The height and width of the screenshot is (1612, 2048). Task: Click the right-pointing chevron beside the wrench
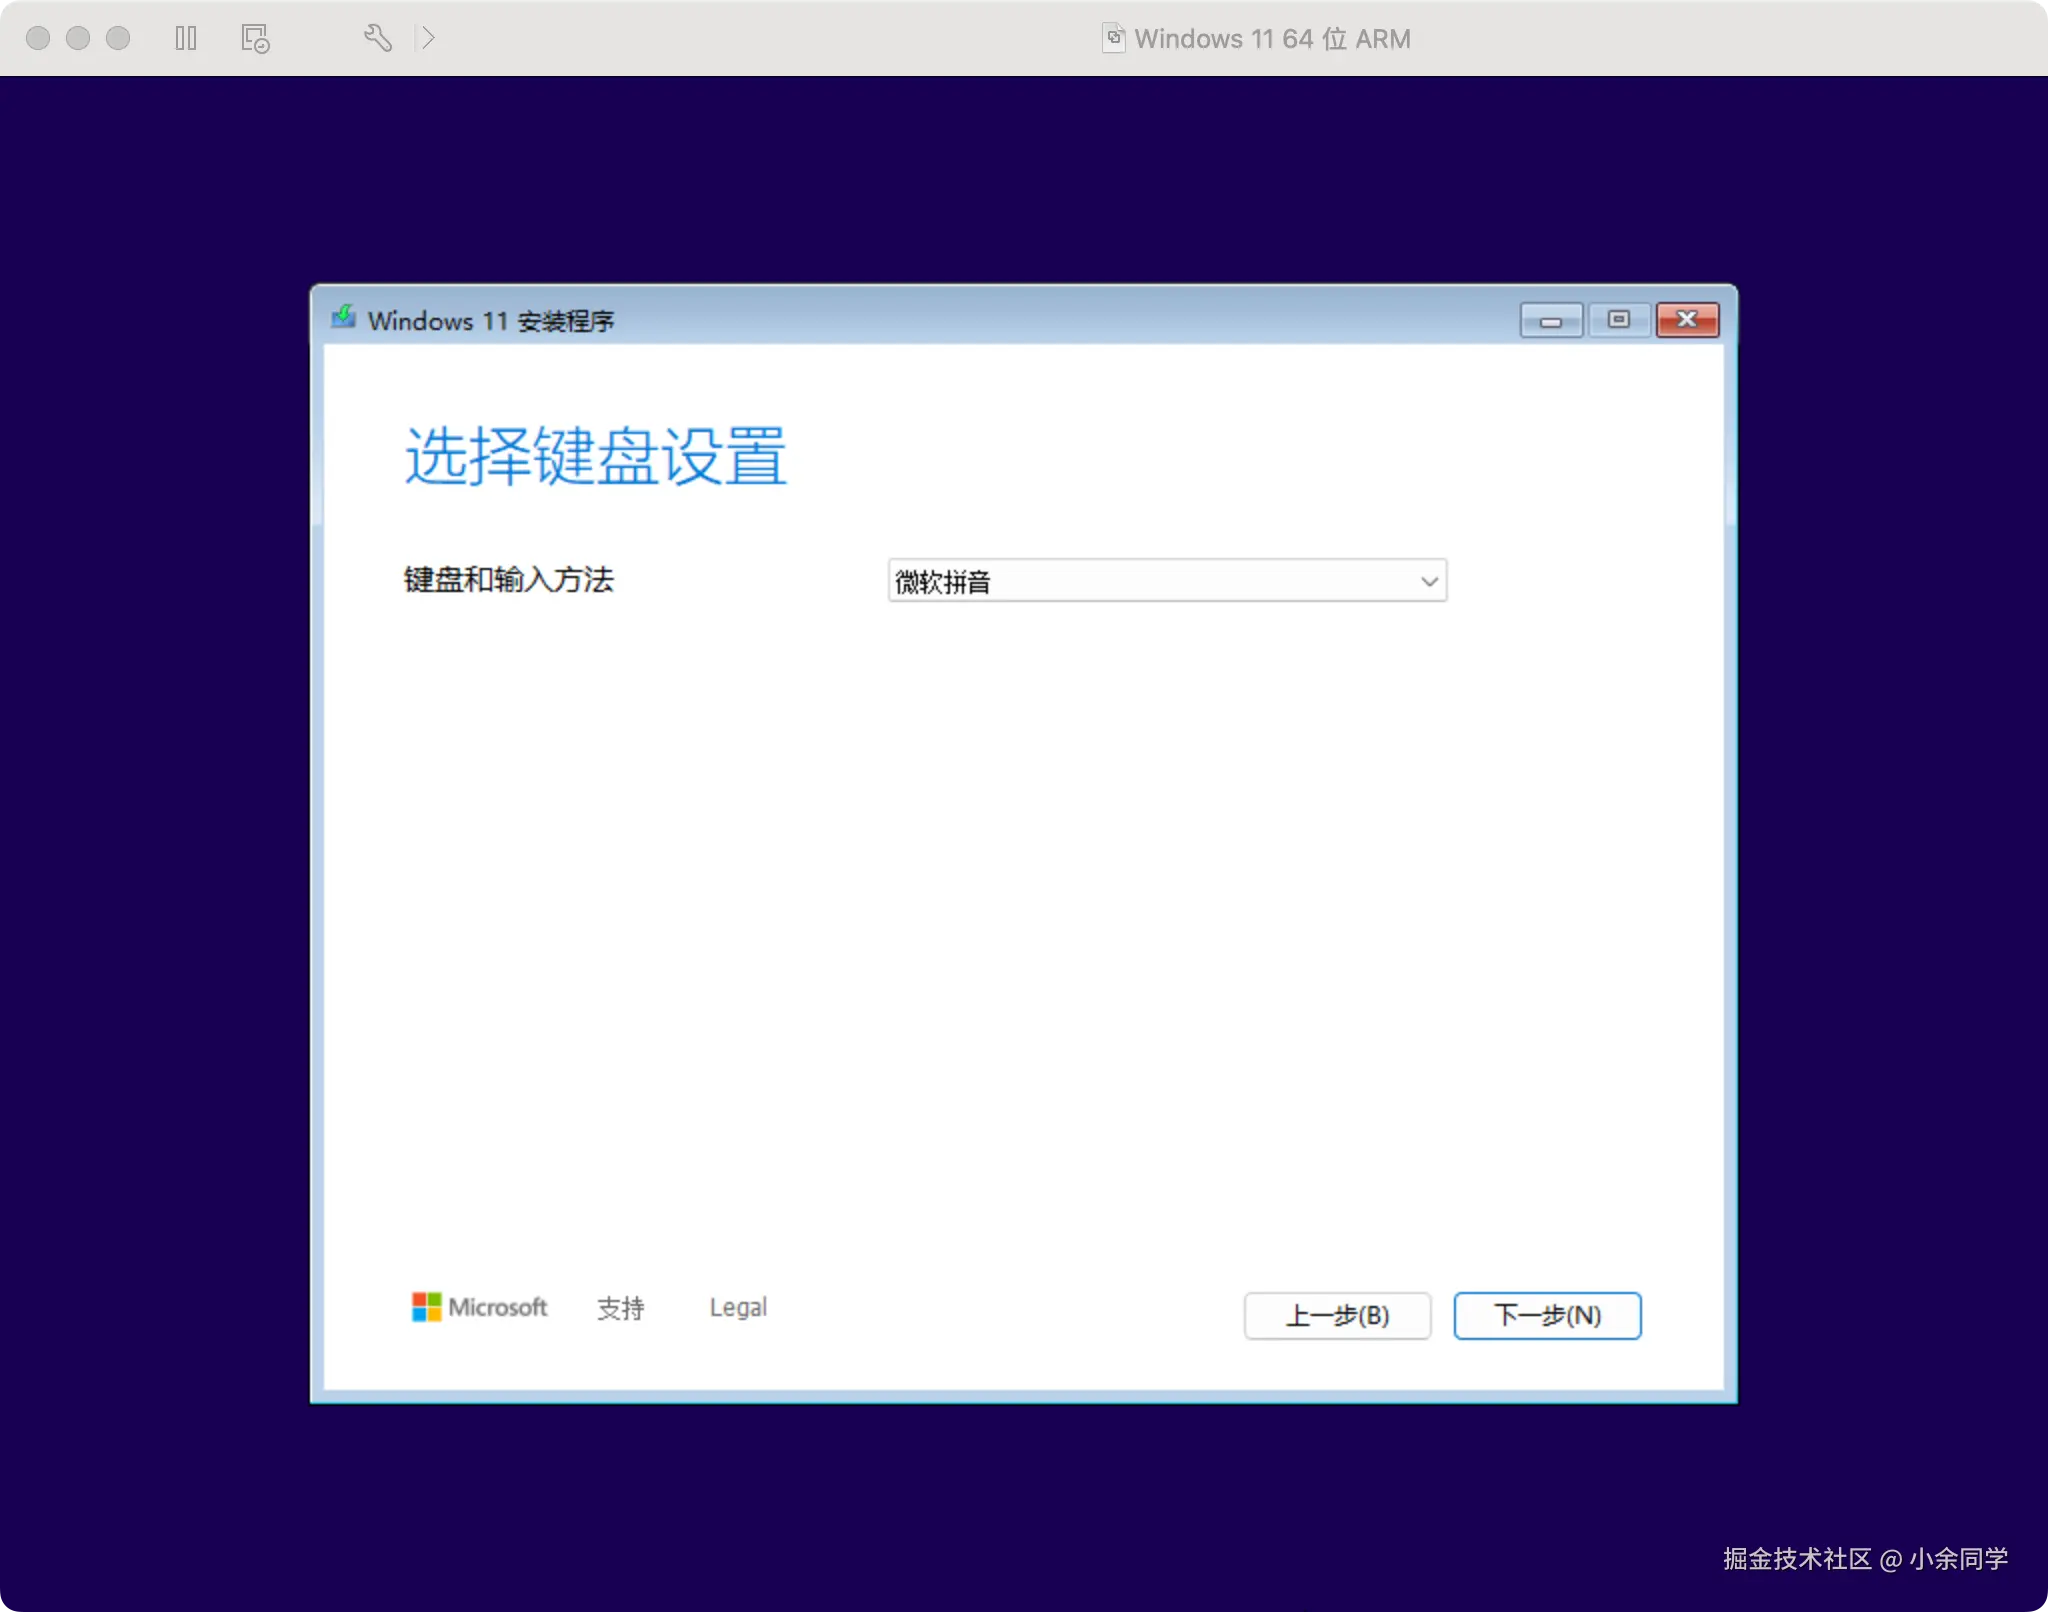[x=428, y=38]
